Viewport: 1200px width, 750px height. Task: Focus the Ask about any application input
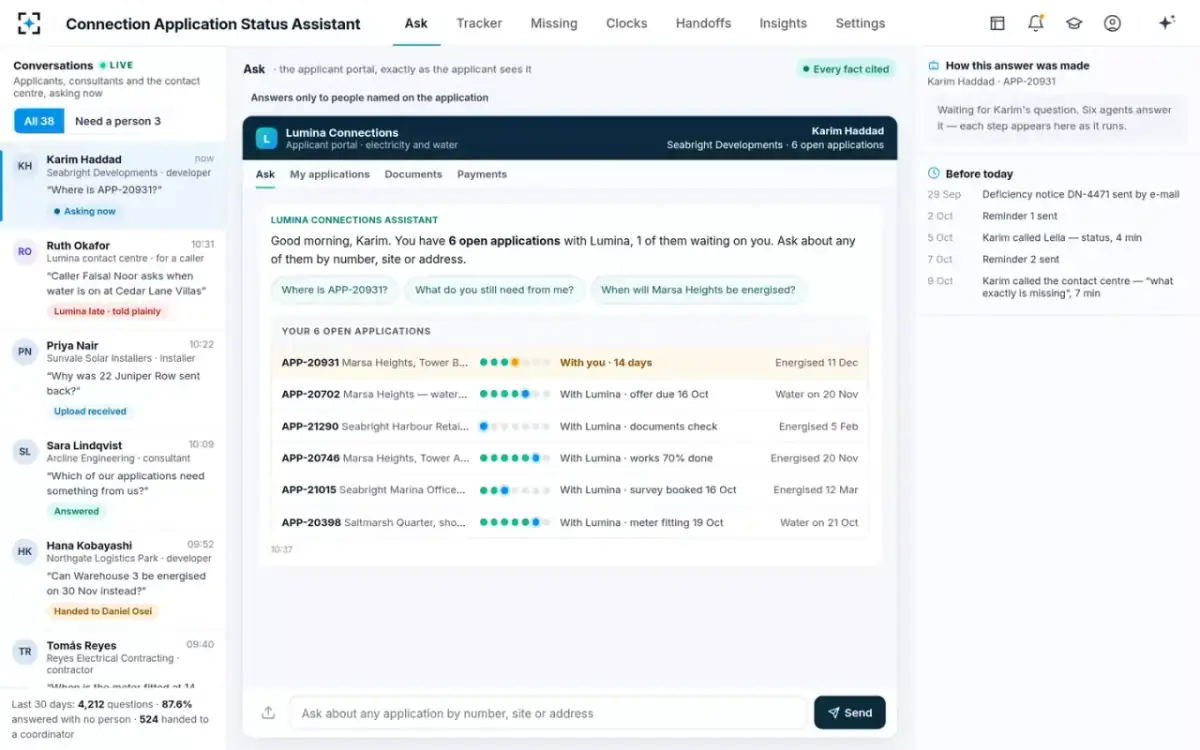click(548, 713)
